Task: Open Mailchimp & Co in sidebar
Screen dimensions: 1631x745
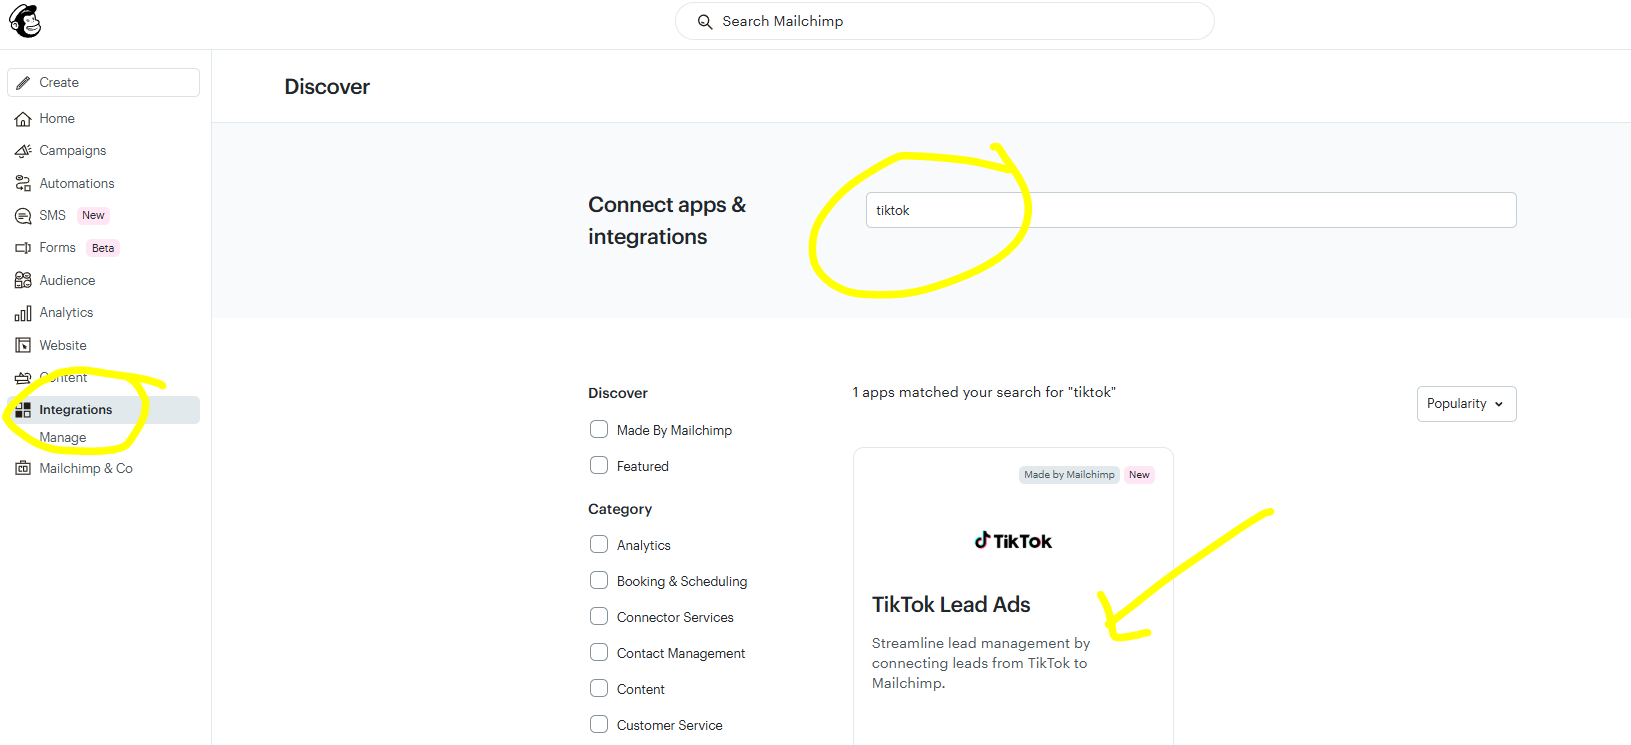Action: pyautogui.click(x=86, y=469)
